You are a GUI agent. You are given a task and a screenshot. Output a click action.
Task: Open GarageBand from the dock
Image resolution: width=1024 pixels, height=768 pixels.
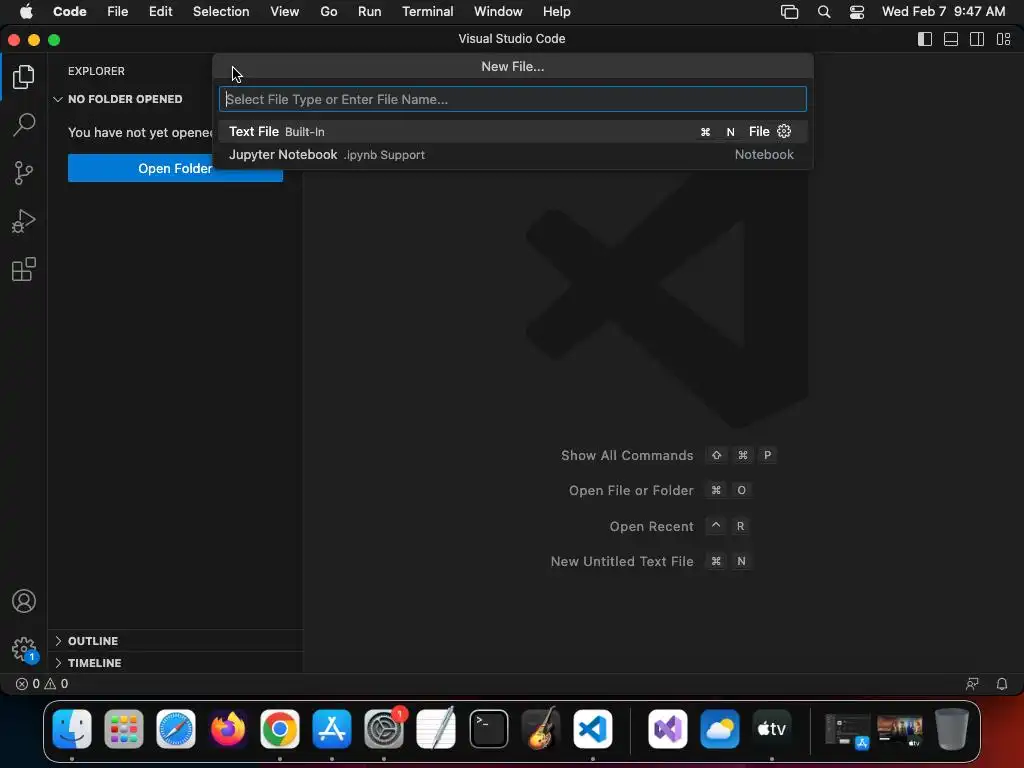click(x=541, y=729)
